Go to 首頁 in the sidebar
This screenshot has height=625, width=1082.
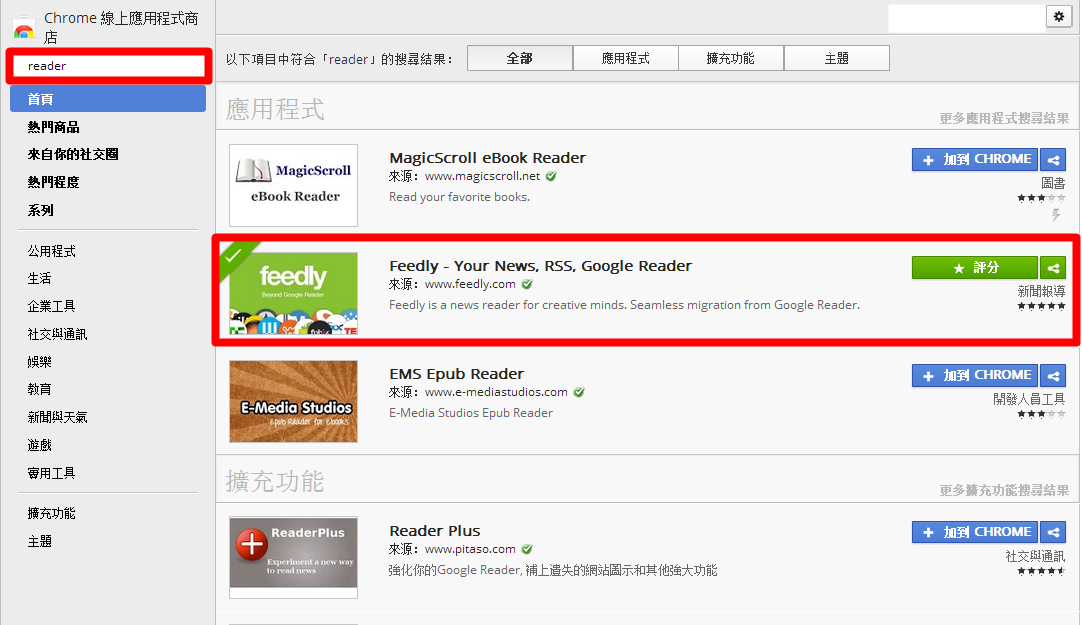pos(108,99)
